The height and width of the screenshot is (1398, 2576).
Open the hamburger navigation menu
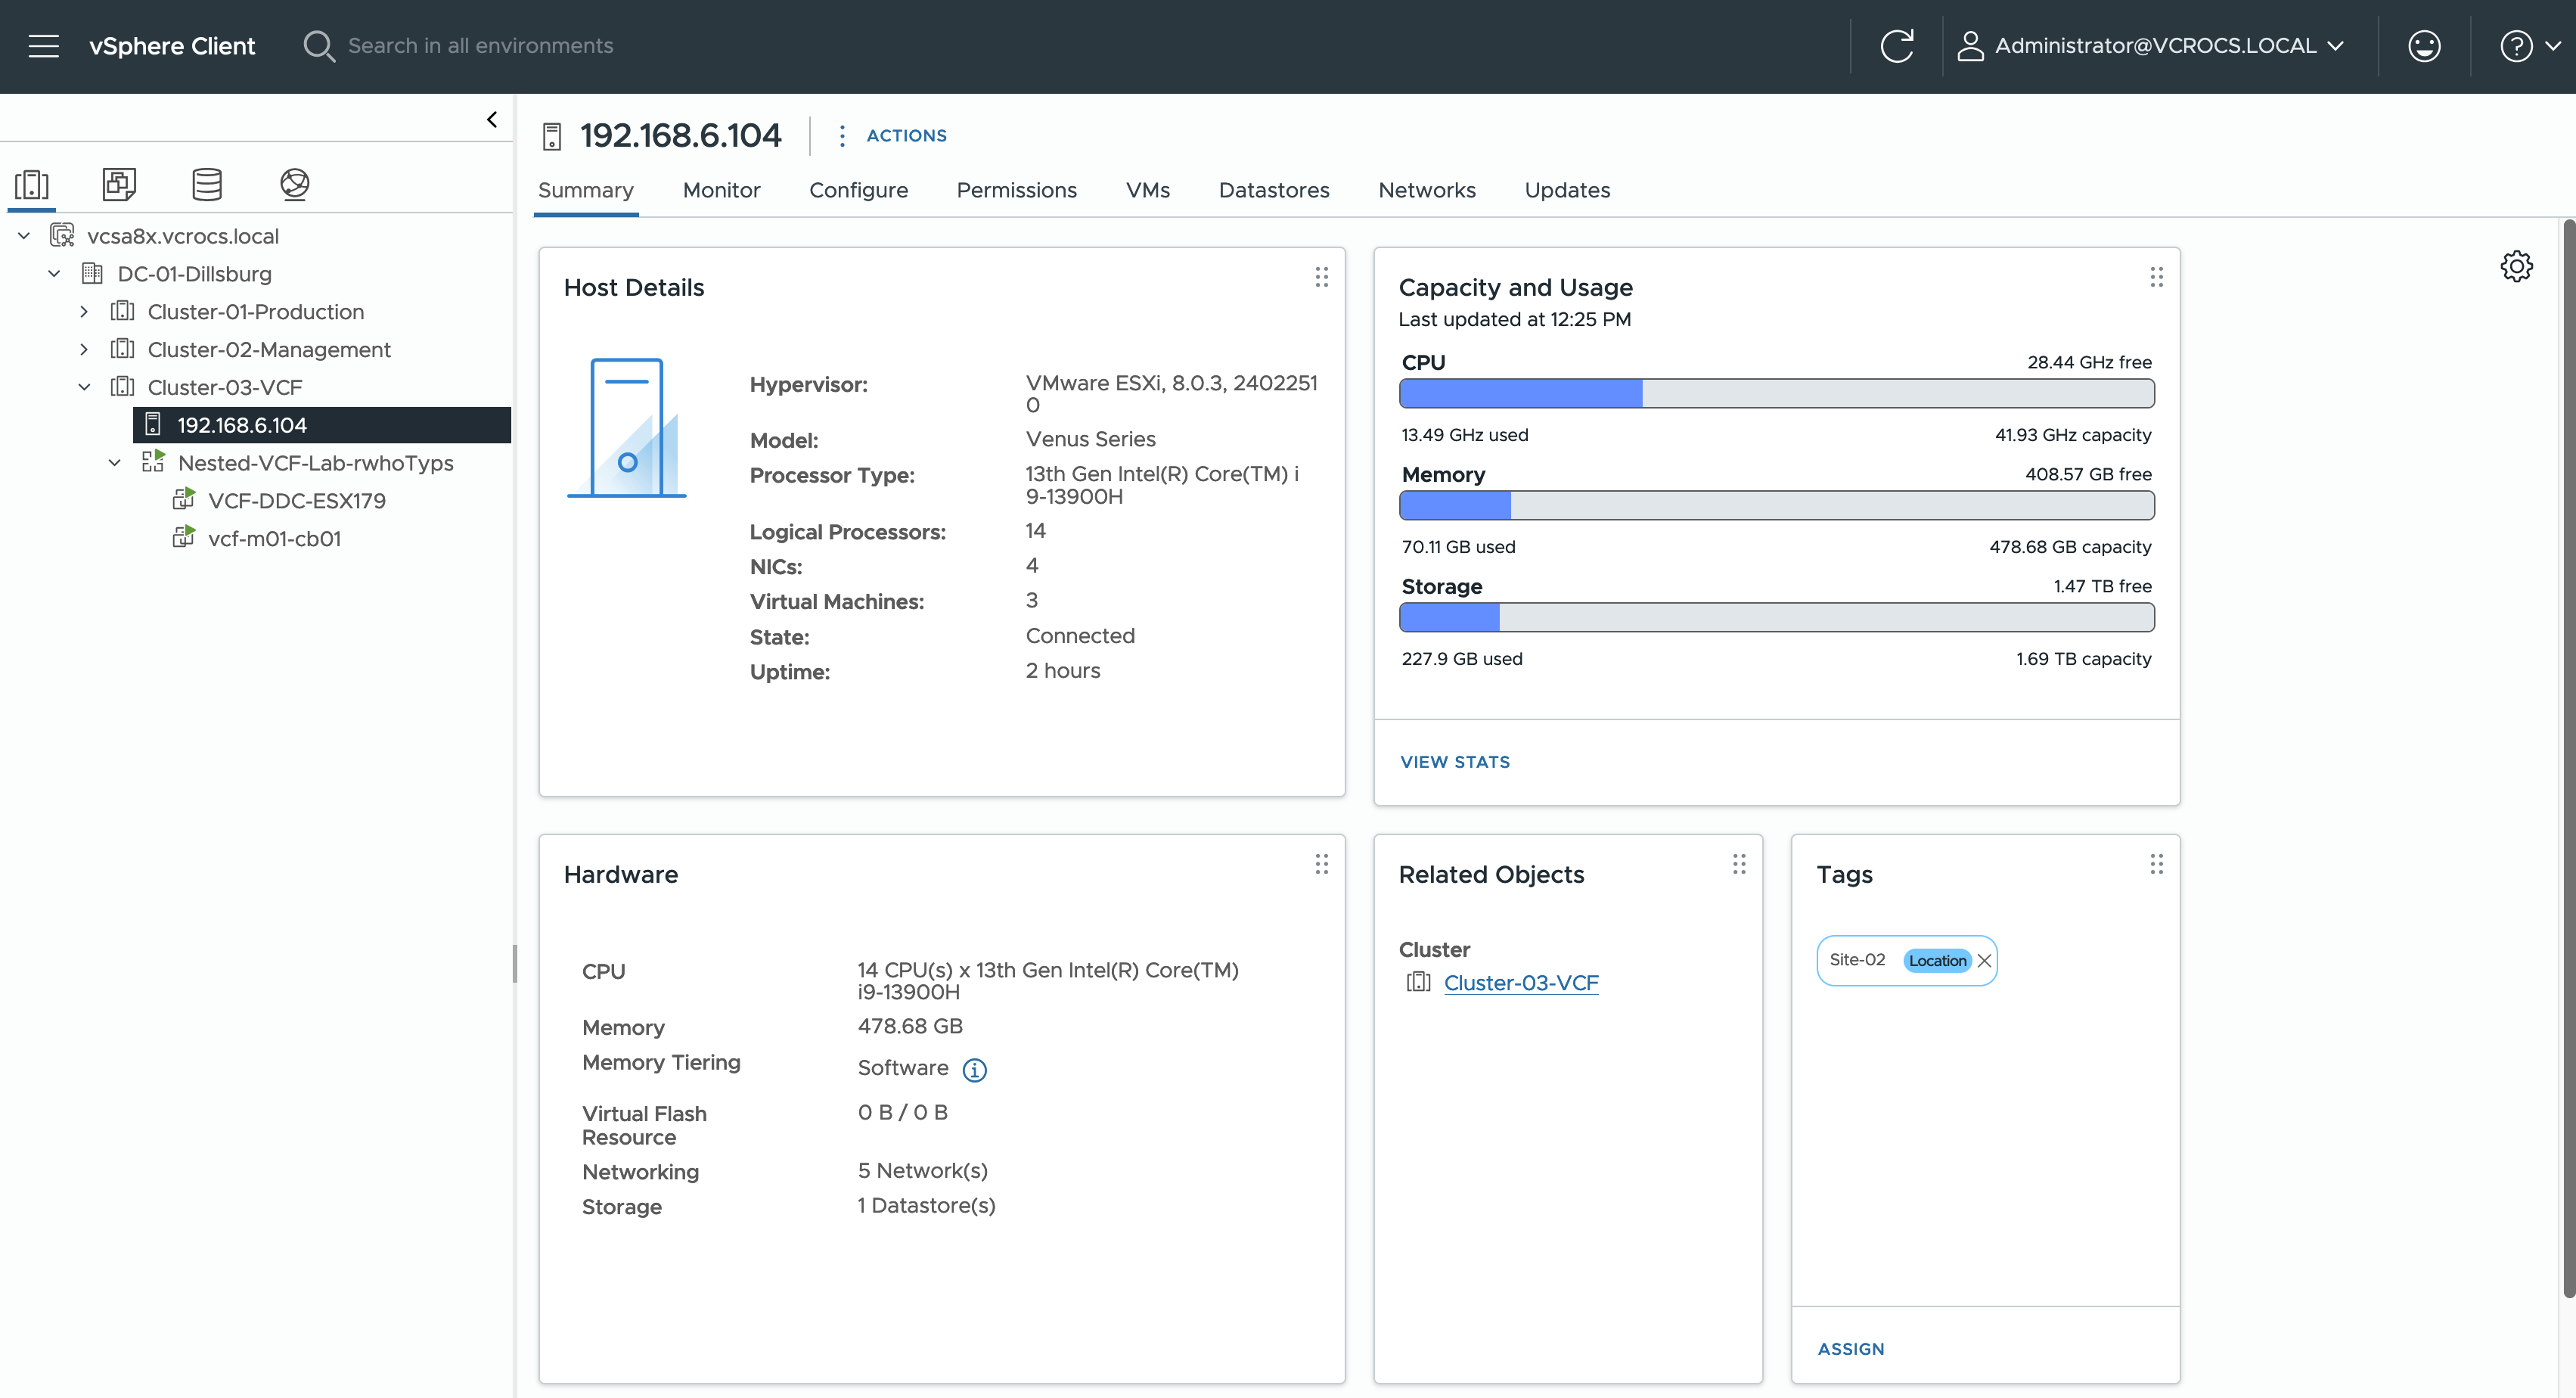tap(43, 46)
